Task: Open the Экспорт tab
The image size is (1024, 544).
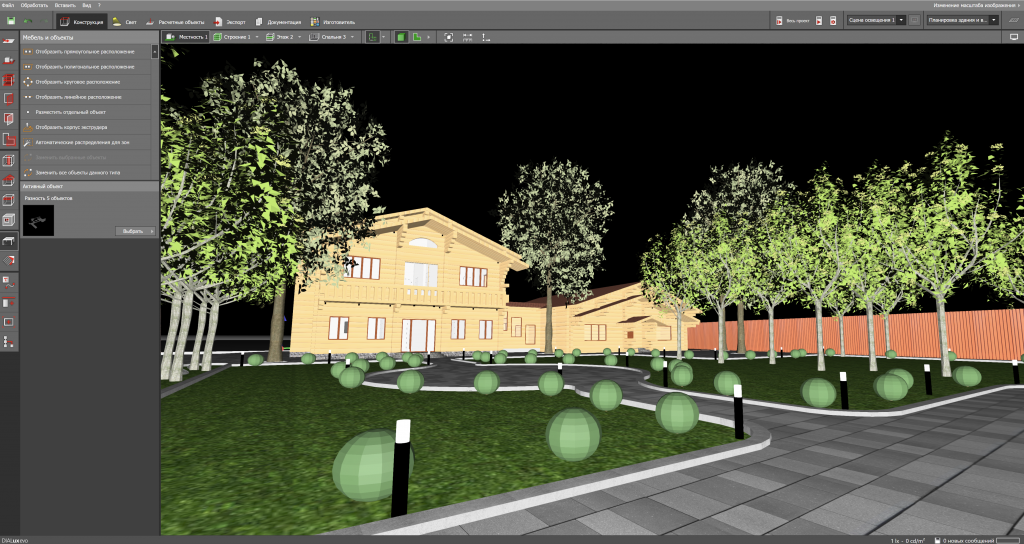Action: [x=228, y=20]
